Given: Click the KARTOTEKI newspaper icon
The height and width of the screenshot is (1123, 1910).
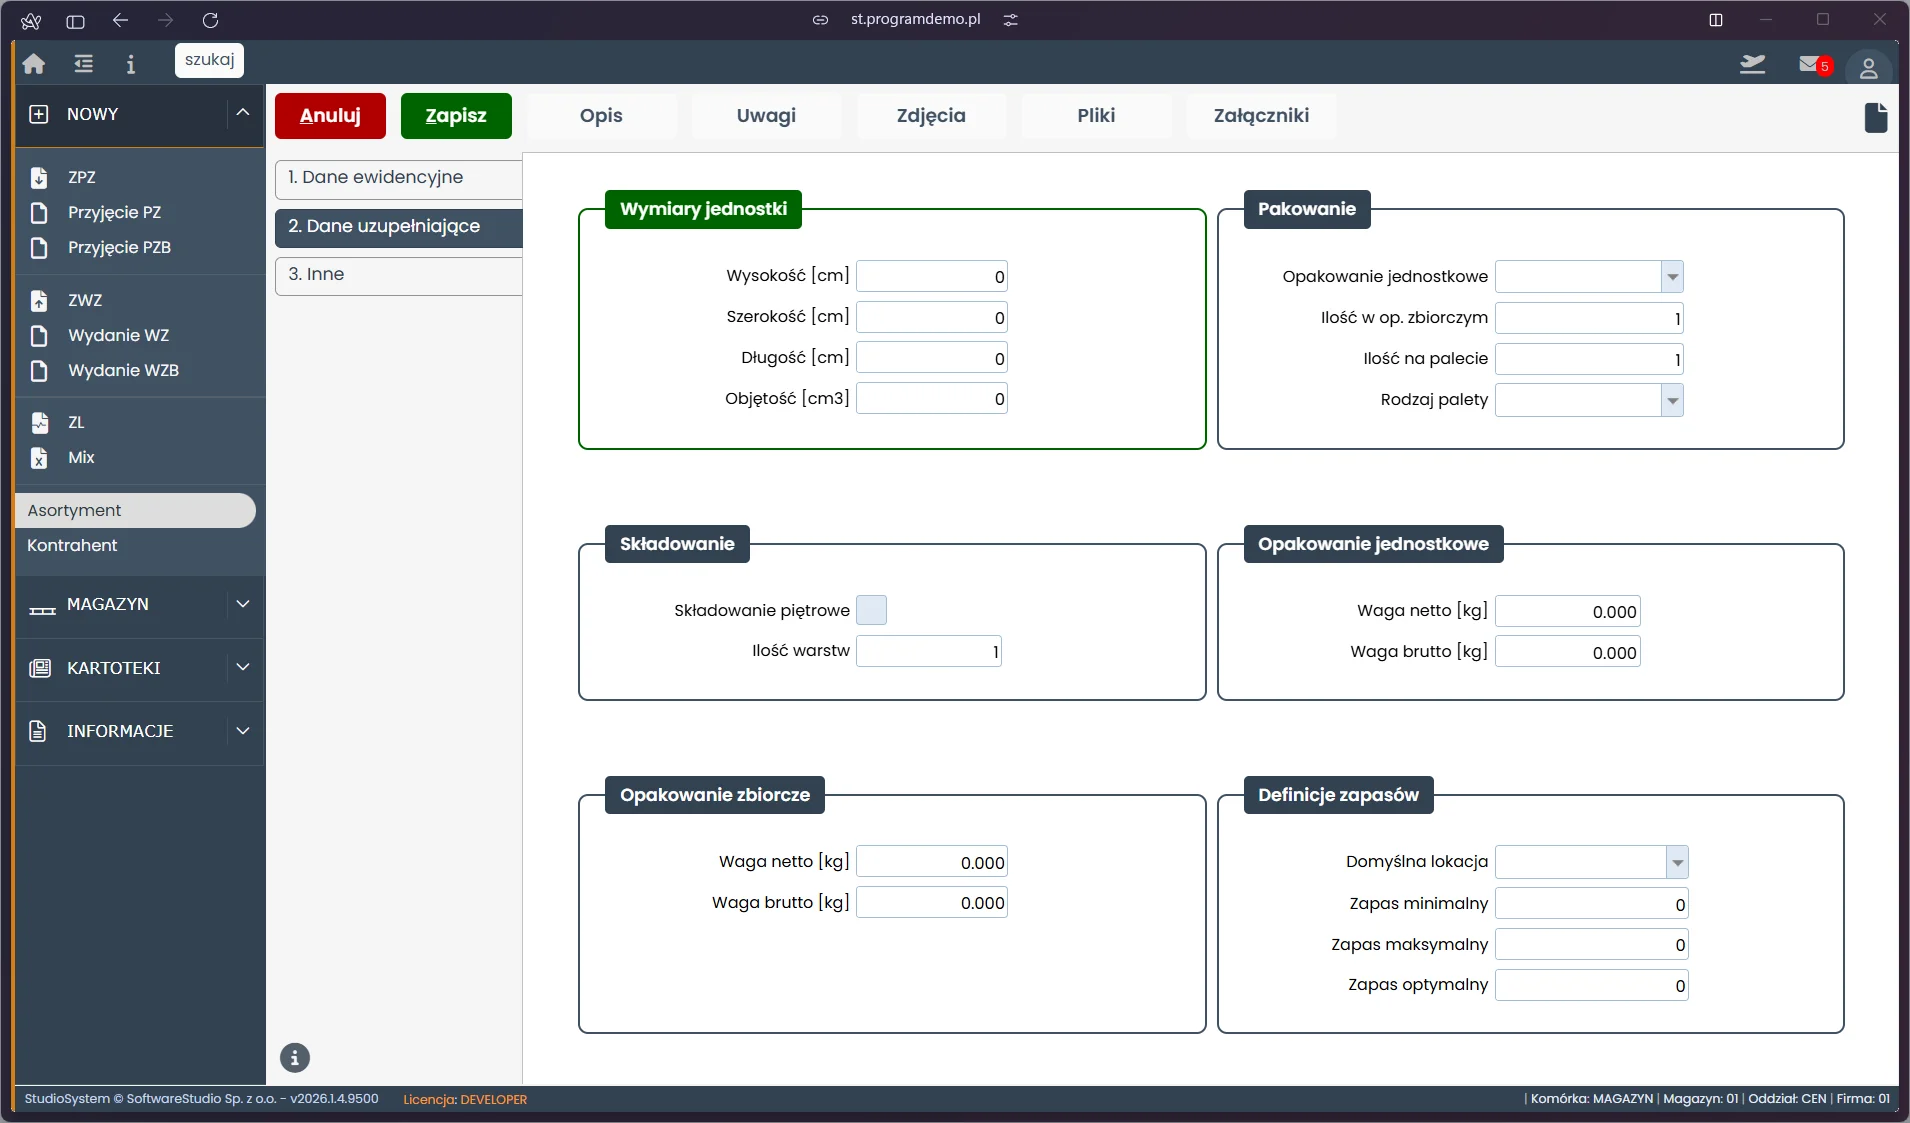Looking at the screenshot, I should tap(40, 668).
